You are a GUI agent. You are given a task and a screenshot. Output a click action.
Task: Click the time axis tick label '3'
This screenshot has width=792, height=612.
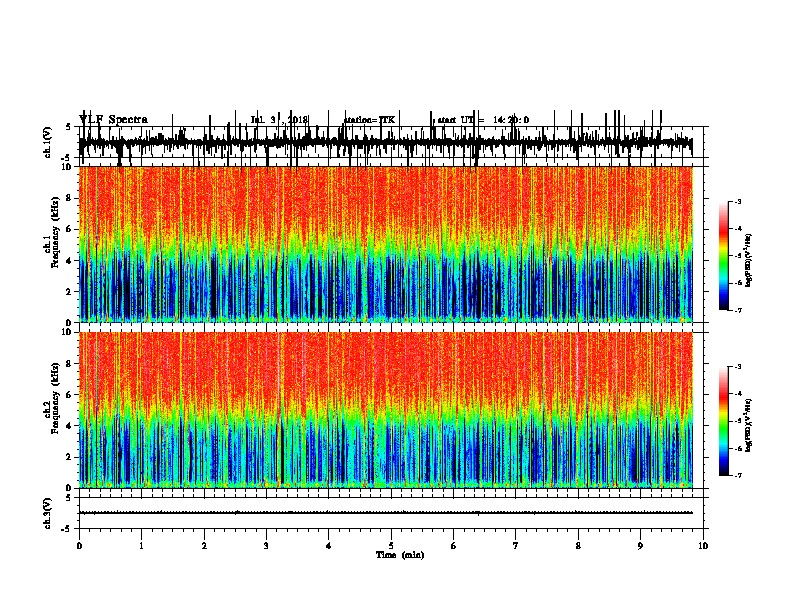(x=266, y=546)
